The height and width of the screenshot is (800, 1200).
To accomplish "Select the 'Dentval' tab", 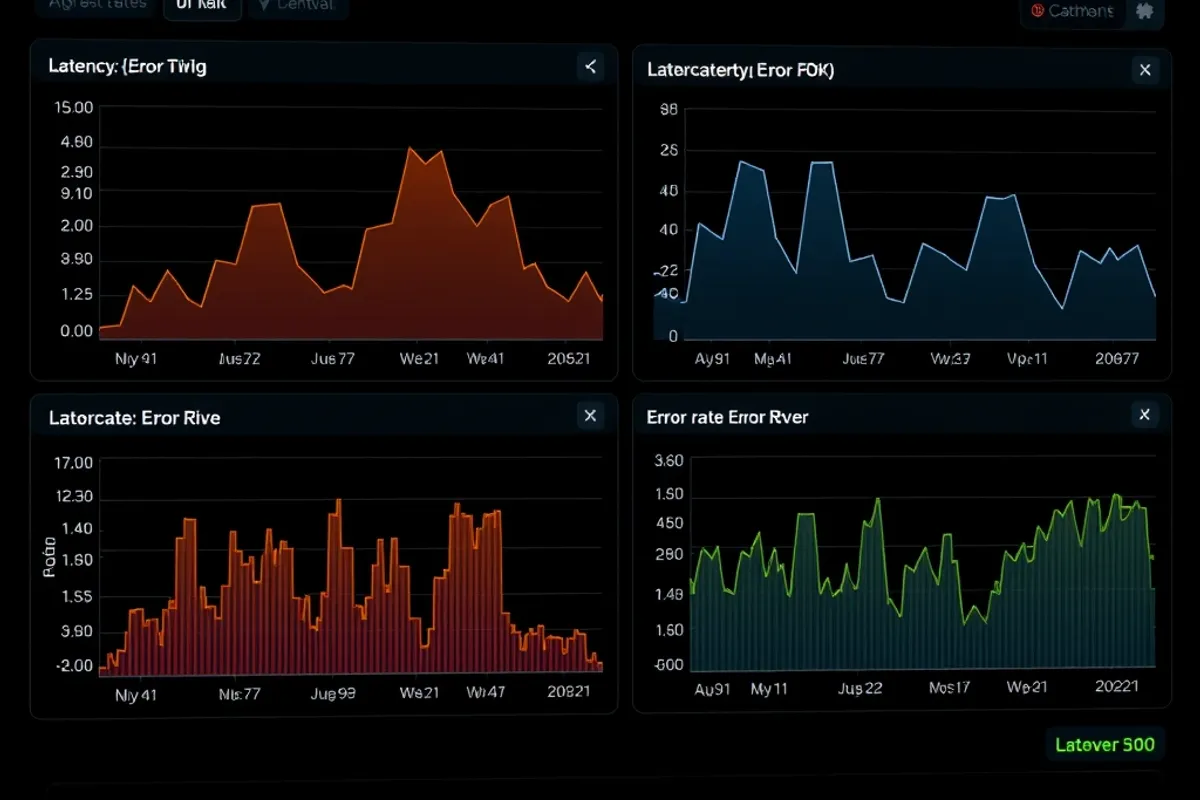I will point(298,6).
